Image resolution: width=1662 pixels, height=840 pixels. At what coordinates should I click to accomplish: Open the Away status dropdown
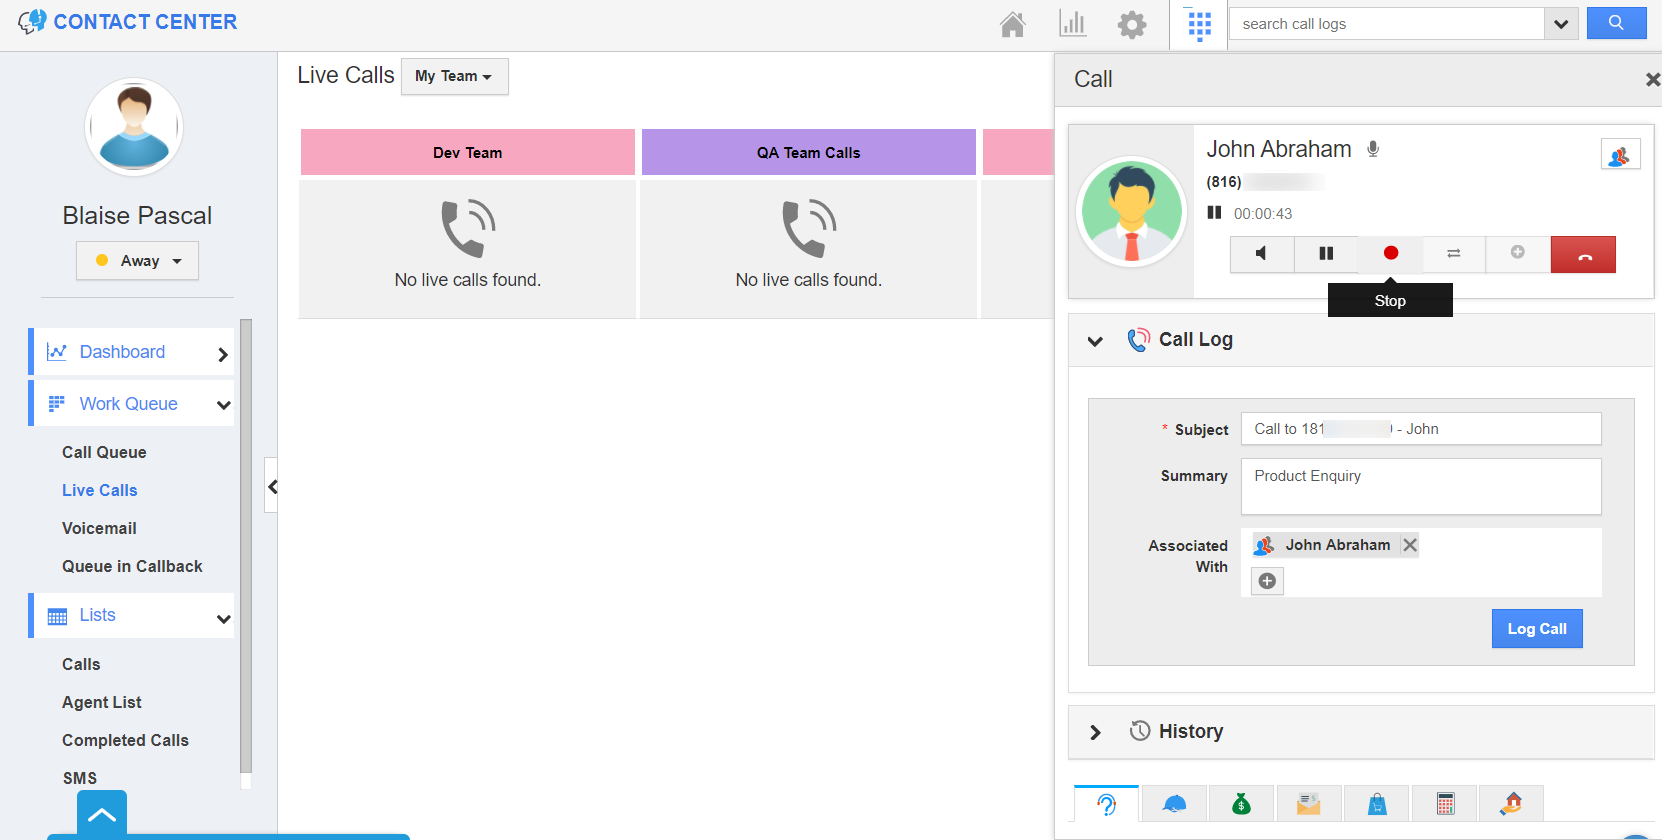(x=138, y=261)
